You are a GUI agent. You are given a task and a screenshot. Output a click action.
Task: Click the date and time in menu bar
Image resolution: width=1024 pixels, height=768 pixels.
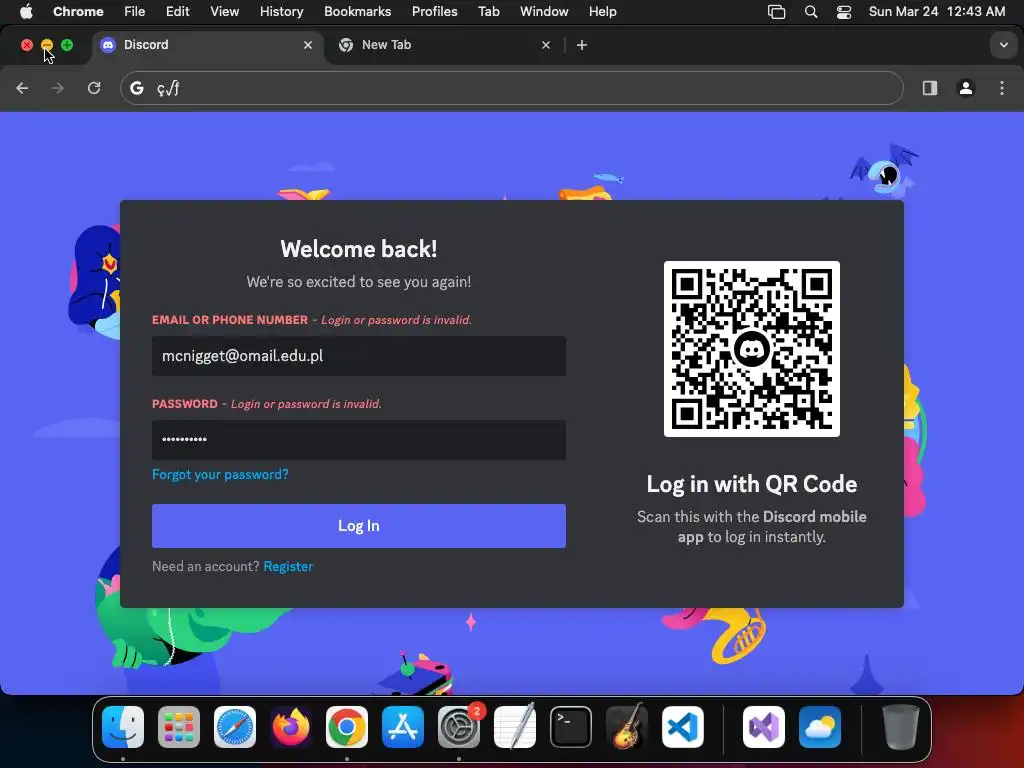[936, 12]
